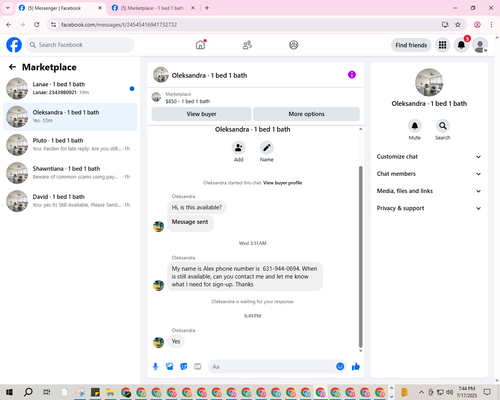Open the account profile menu

[480, 45]
